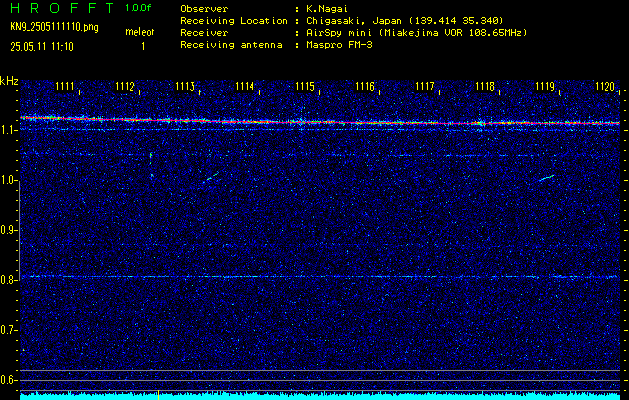Image resolution: width=629 pixels, height=400 pixels.
Task: Click the 0.7 frequency axis label
Action: 8,330
